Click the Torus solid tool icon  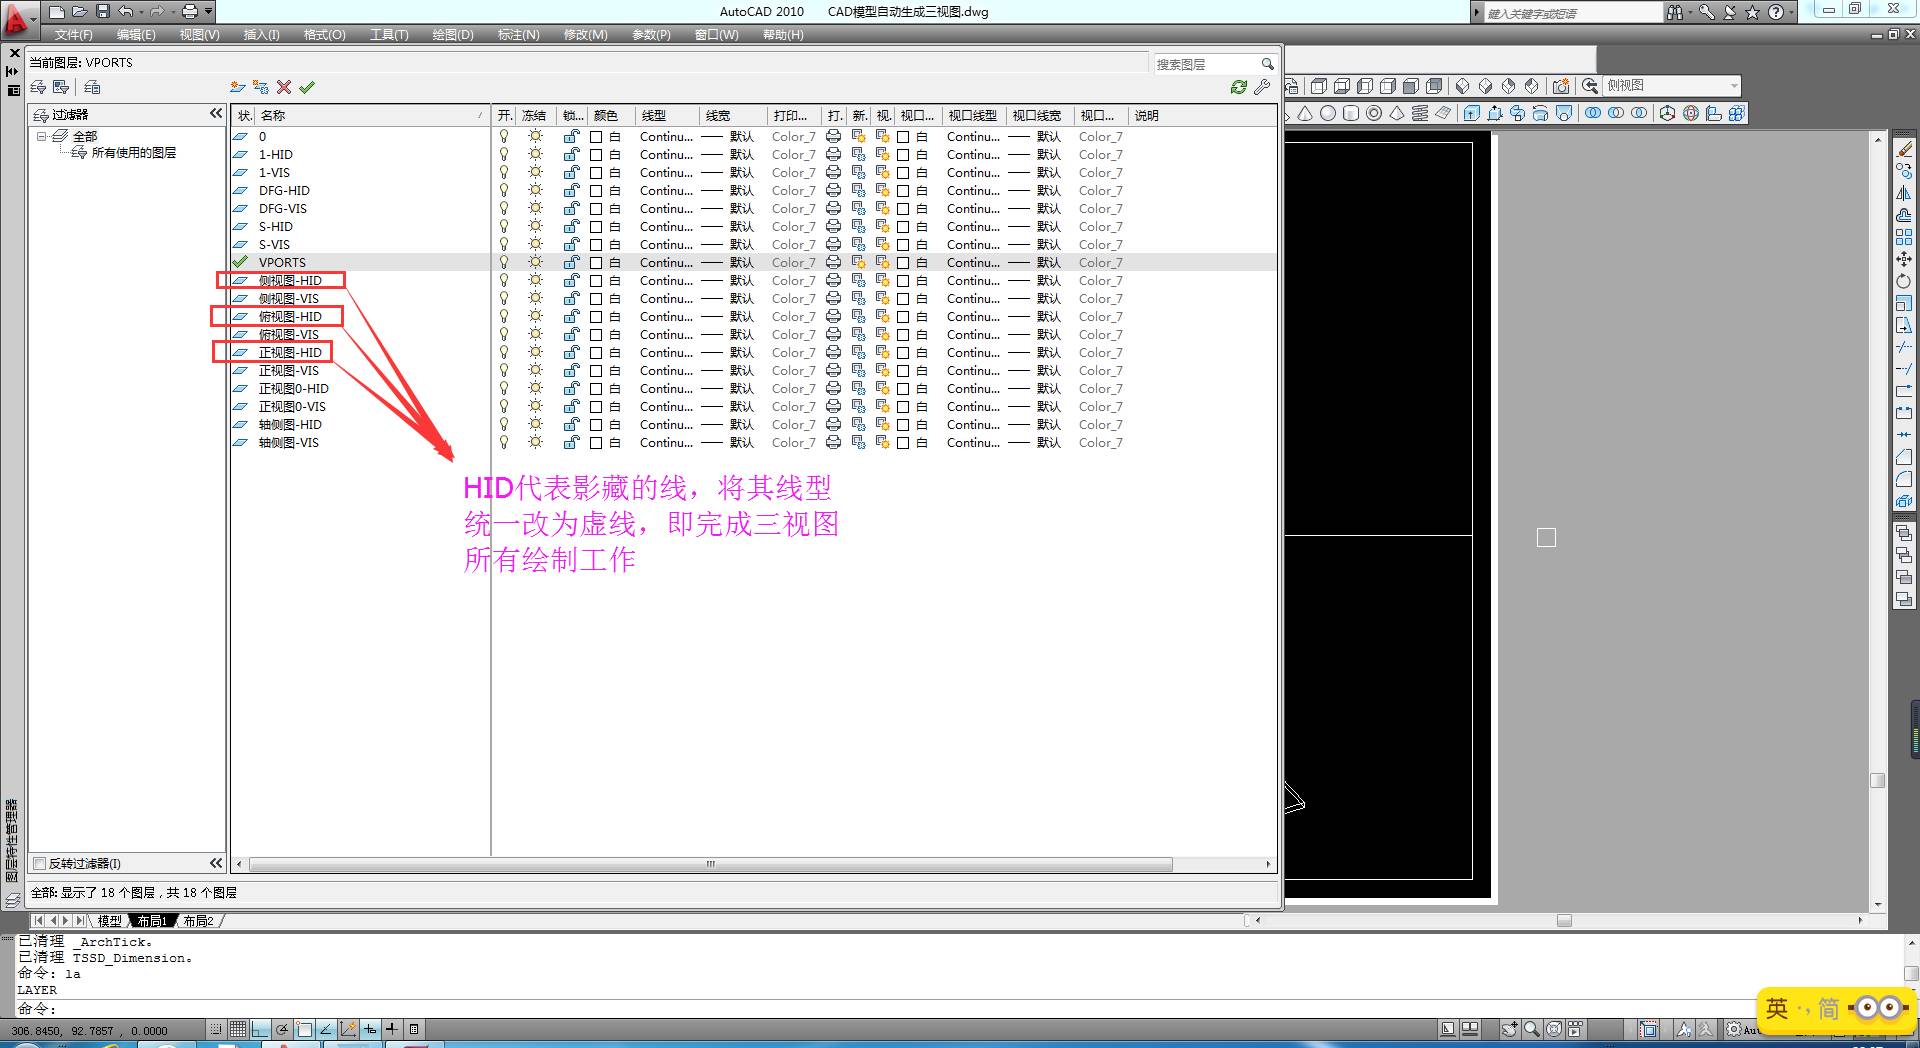click(1374, 113)
